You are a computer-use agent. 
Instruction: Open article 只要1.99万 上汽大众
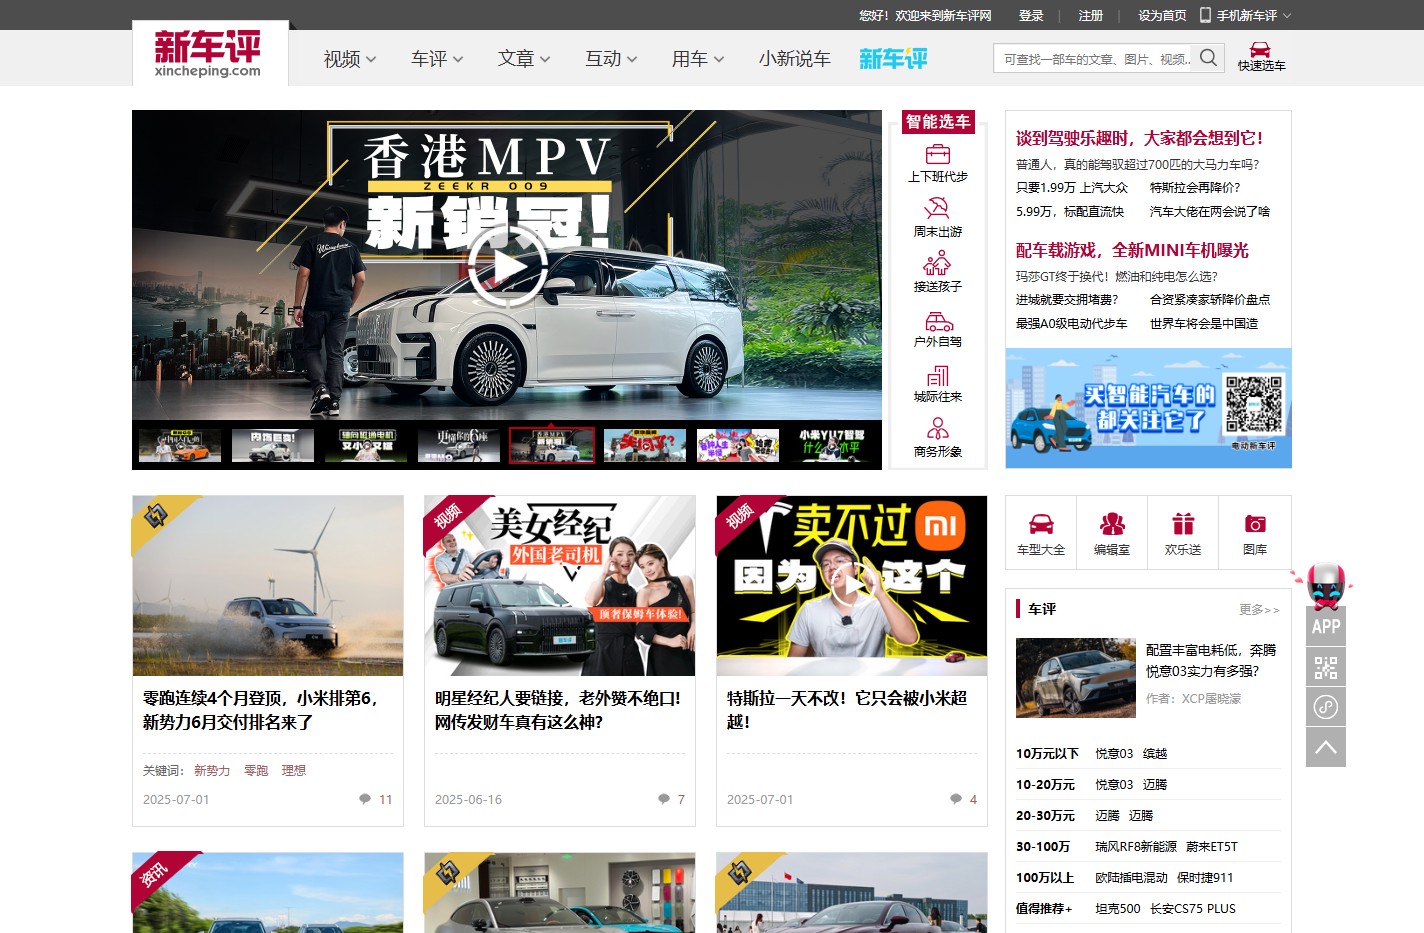point(1072,188)
